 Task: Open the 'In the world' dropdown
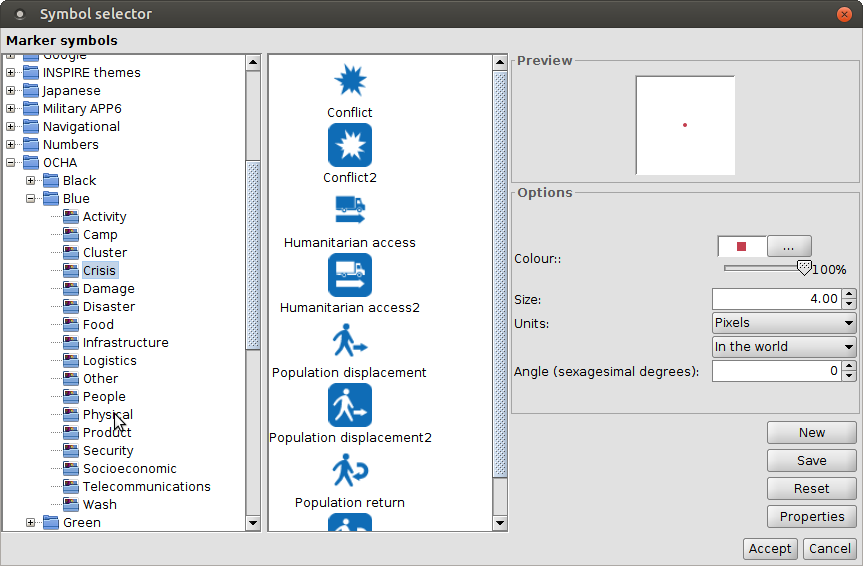[x=783, y=347]
